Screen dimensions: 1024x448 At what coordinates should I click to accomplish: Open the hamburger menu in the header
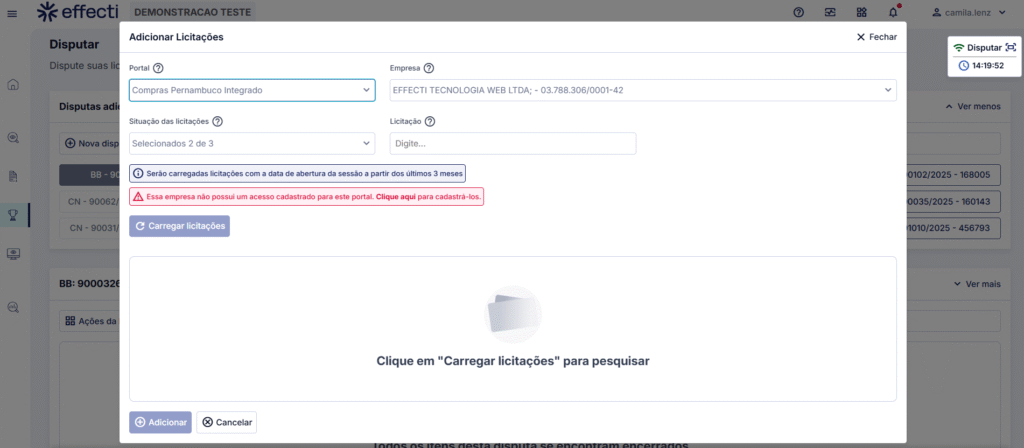tap(12, 12)
